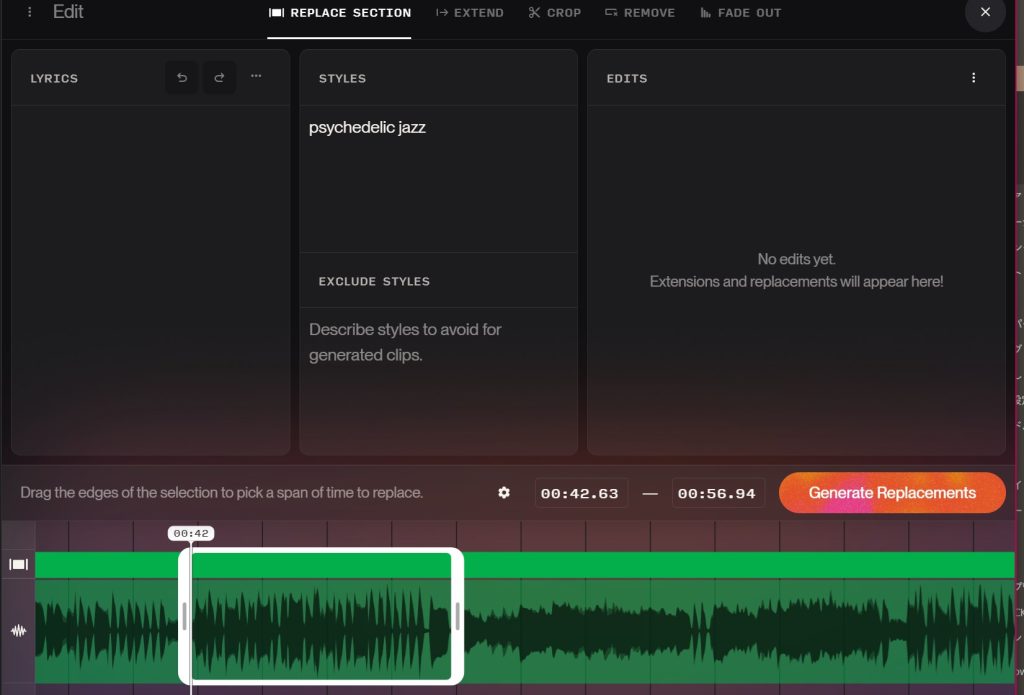Image resolution: width=1024 pixels, height=695 pixels.
Task: Undo the last lyrics change
Action: click(x=182, y=78)
